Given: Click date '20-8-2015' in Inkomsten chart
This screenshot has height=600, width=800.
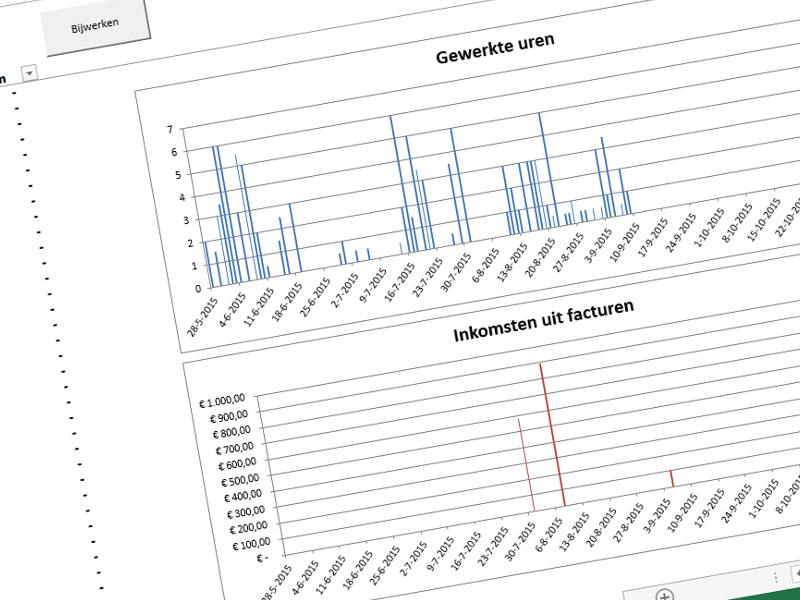Looking at the screenshot, I should point(602,528).
